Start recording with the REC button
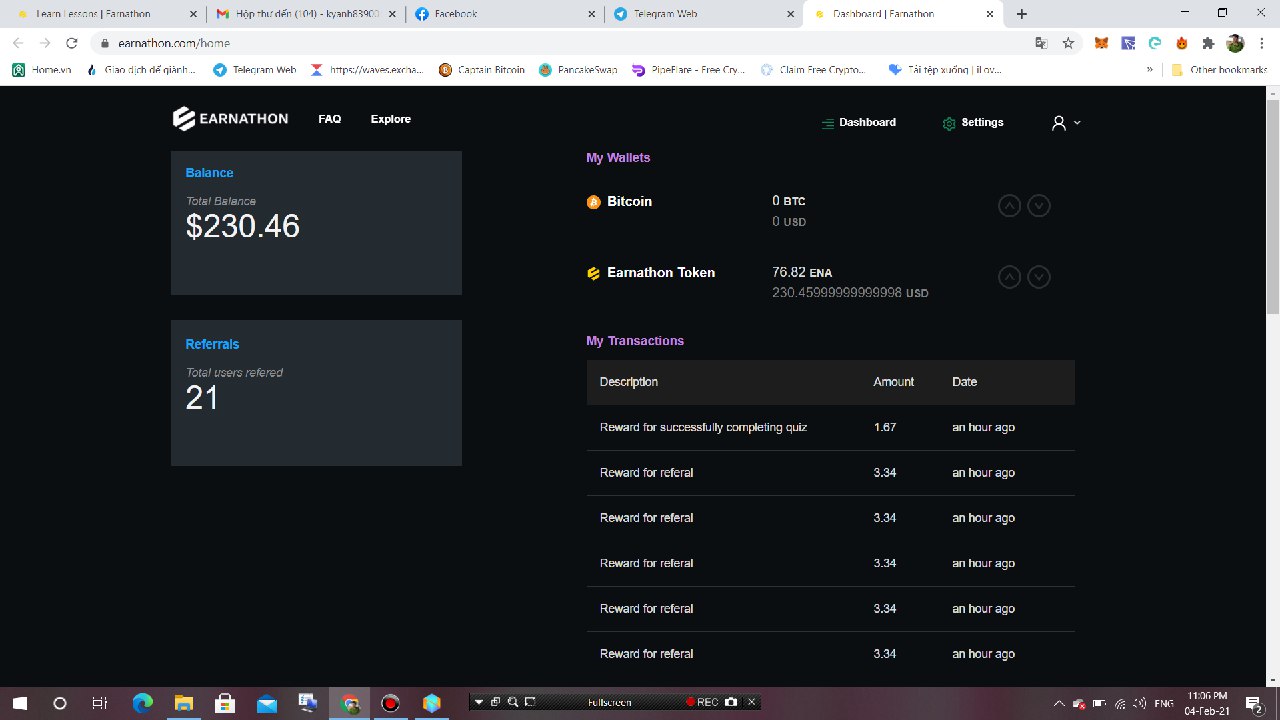Image resolution: width=1280 pixels, height=720 pixels. [702, 702]
